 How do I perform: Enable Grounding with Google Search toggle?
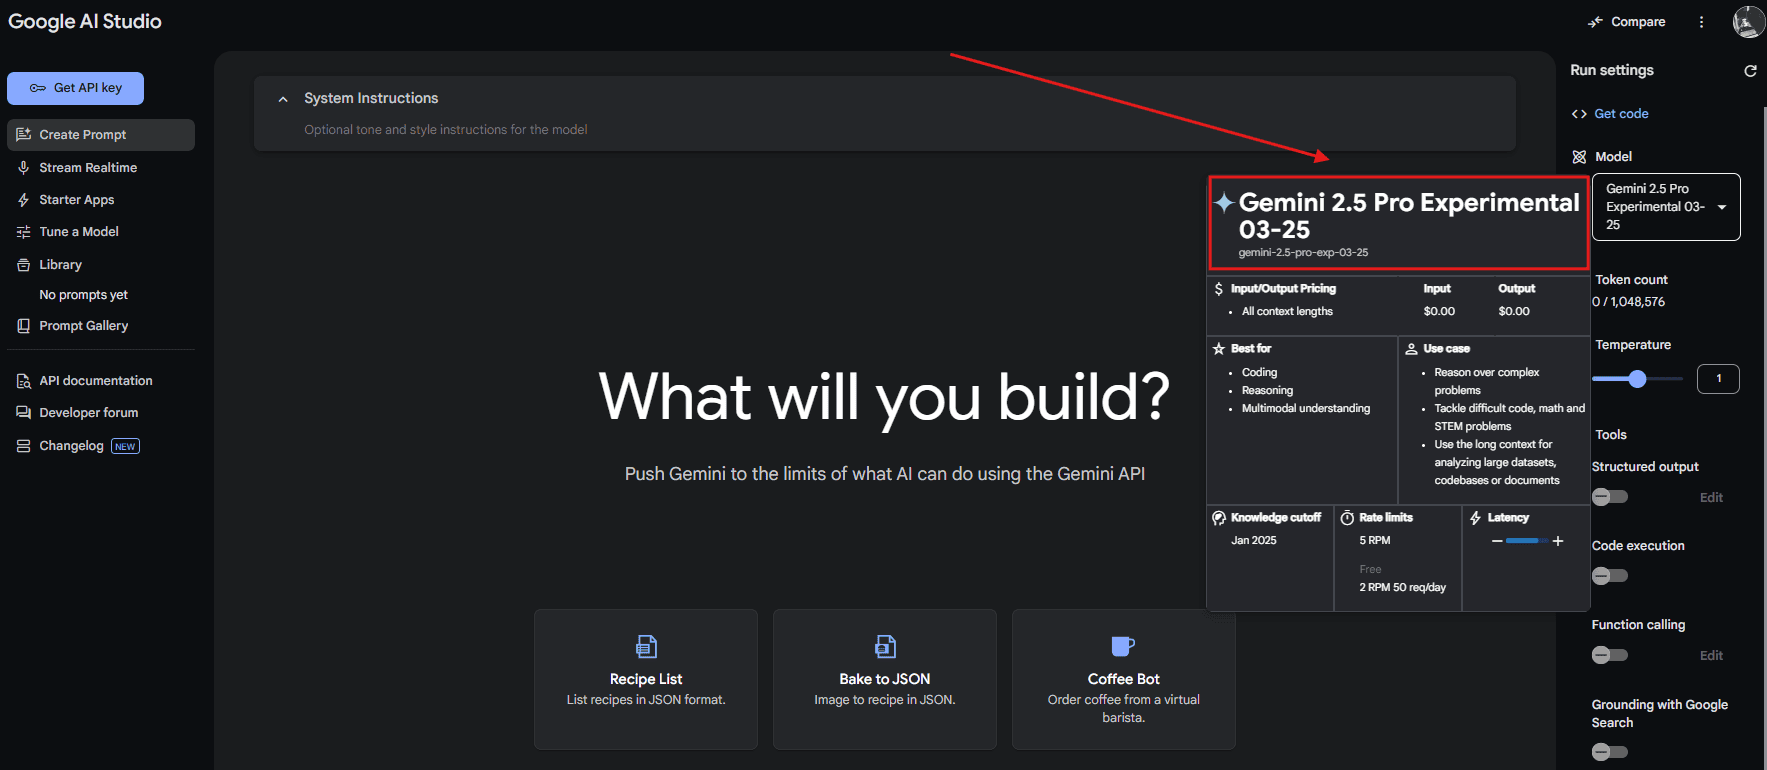[1610, 752]
